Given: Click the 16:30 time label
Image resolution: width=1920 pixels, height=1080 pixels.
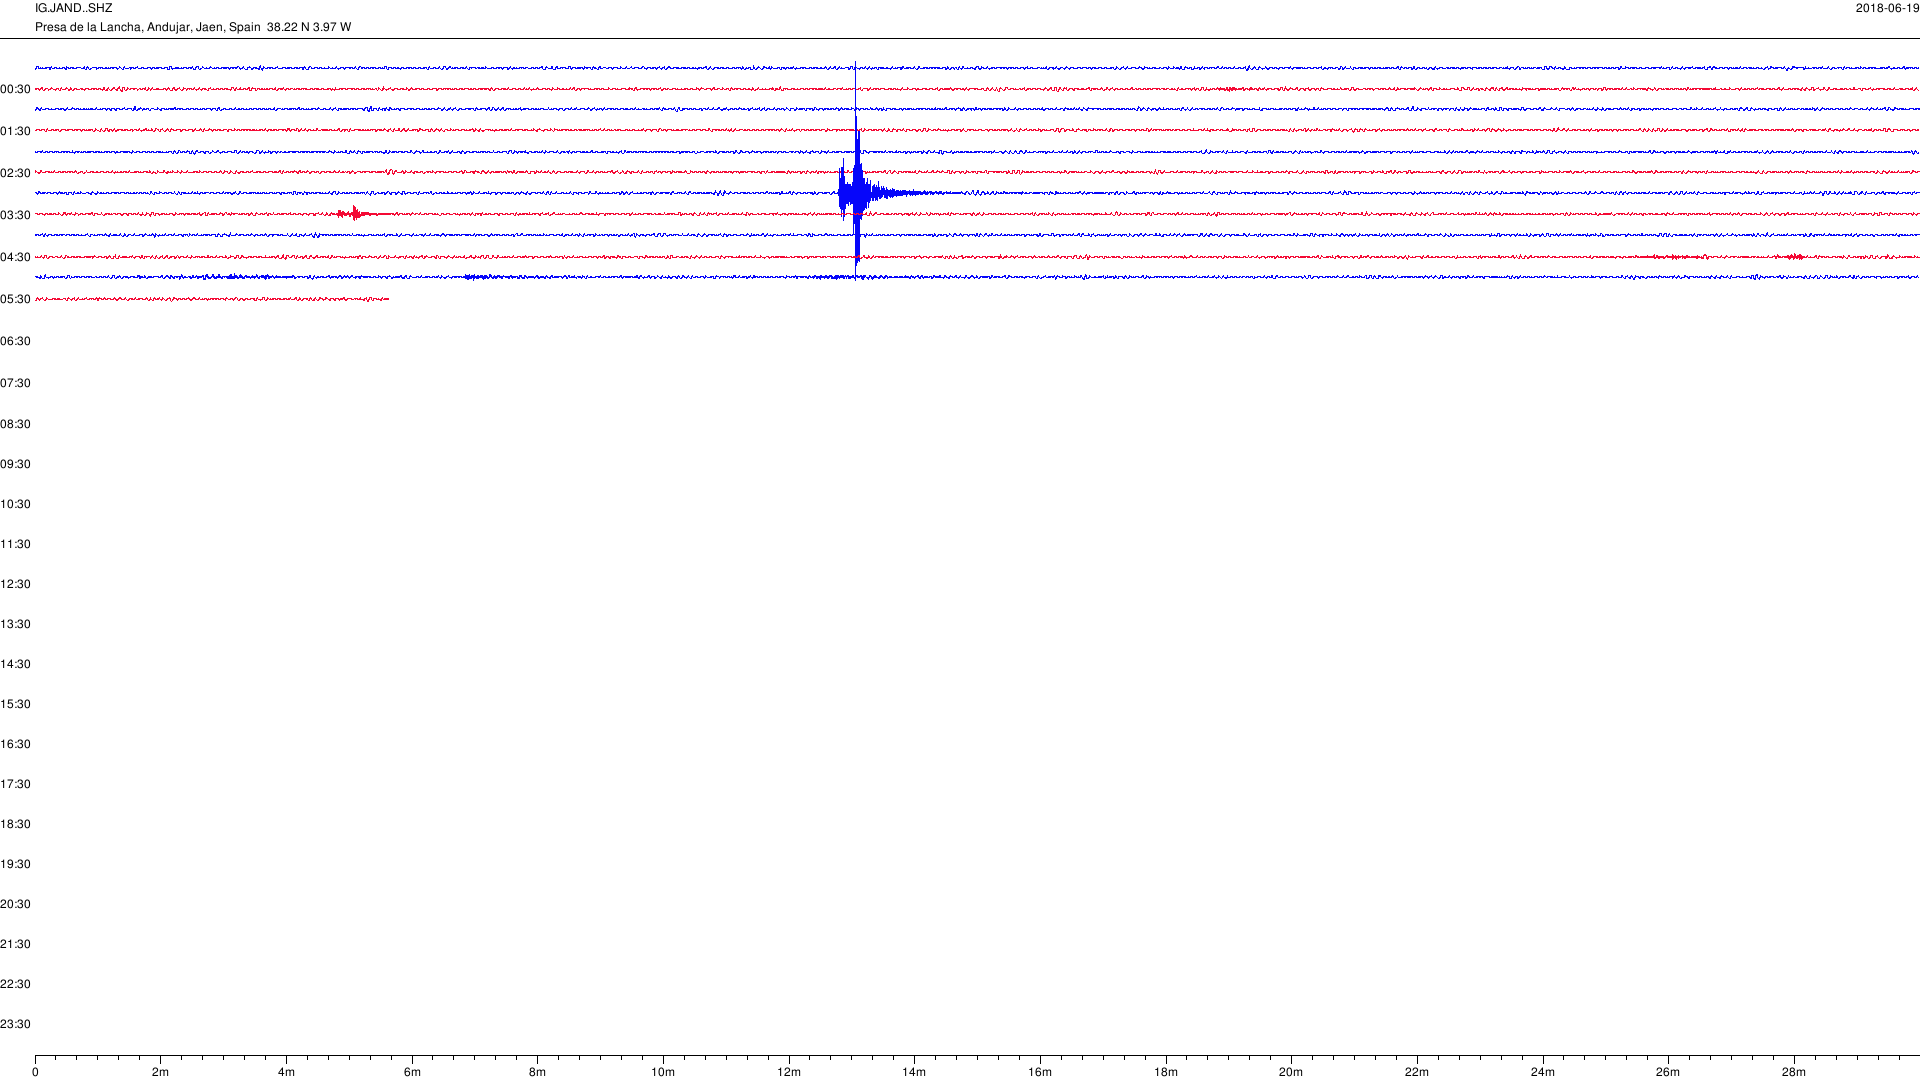Looking at the screenshot, I should pos(15,744).
